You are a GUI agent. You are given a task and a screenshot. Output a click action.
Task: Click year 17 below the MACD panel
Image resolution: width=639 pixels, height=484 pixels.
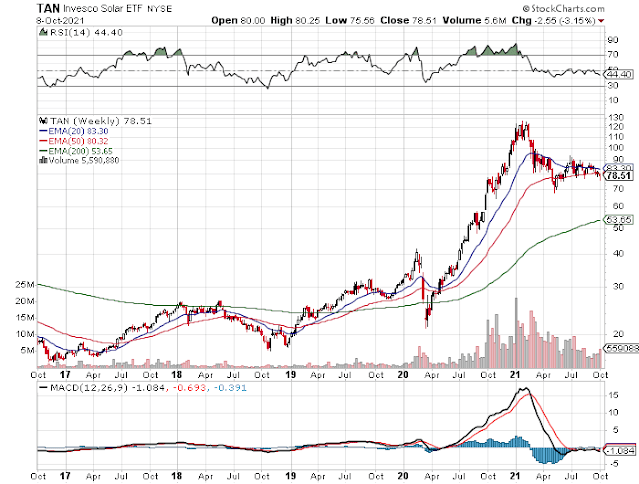pyautogui.click(x=65, y=475)
